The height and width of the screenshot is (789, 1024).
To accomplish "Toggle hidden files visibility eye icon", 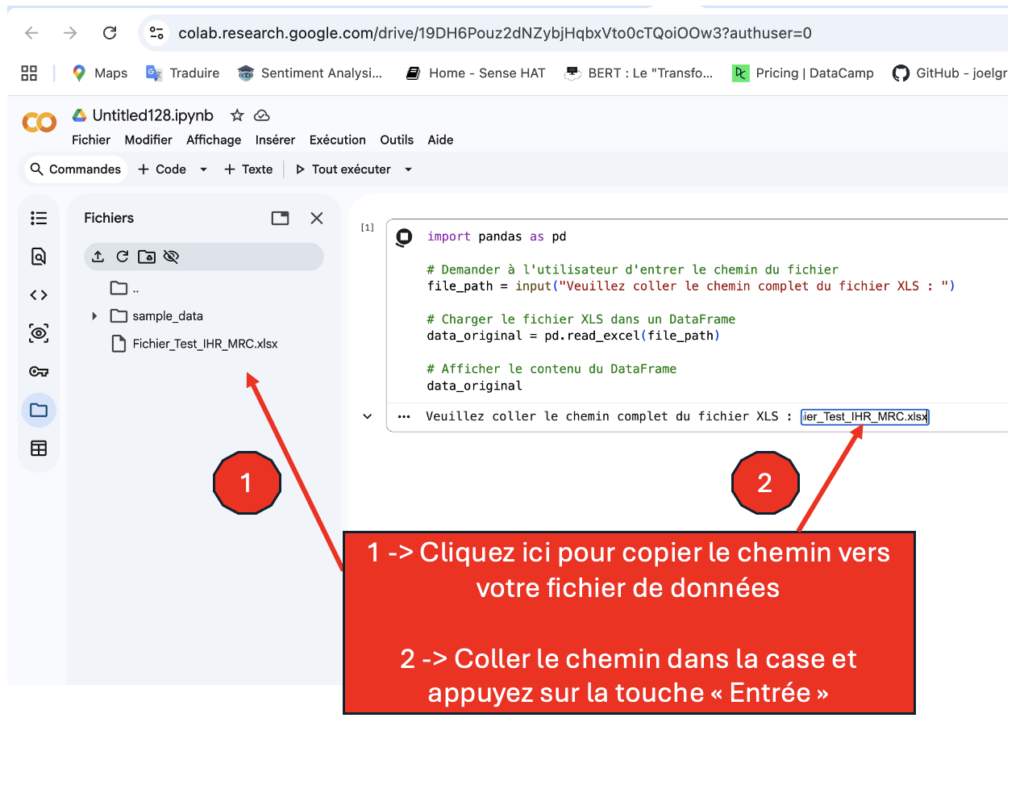I will [171, 257].
